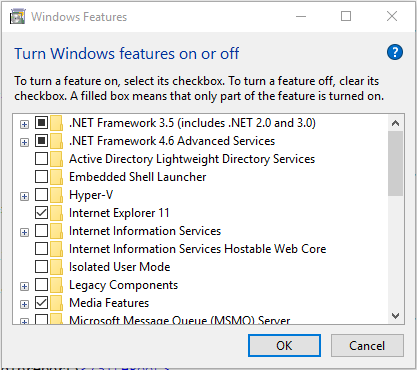
Task: Confirm changes with the OK button
Action: [x=284, y=346]
